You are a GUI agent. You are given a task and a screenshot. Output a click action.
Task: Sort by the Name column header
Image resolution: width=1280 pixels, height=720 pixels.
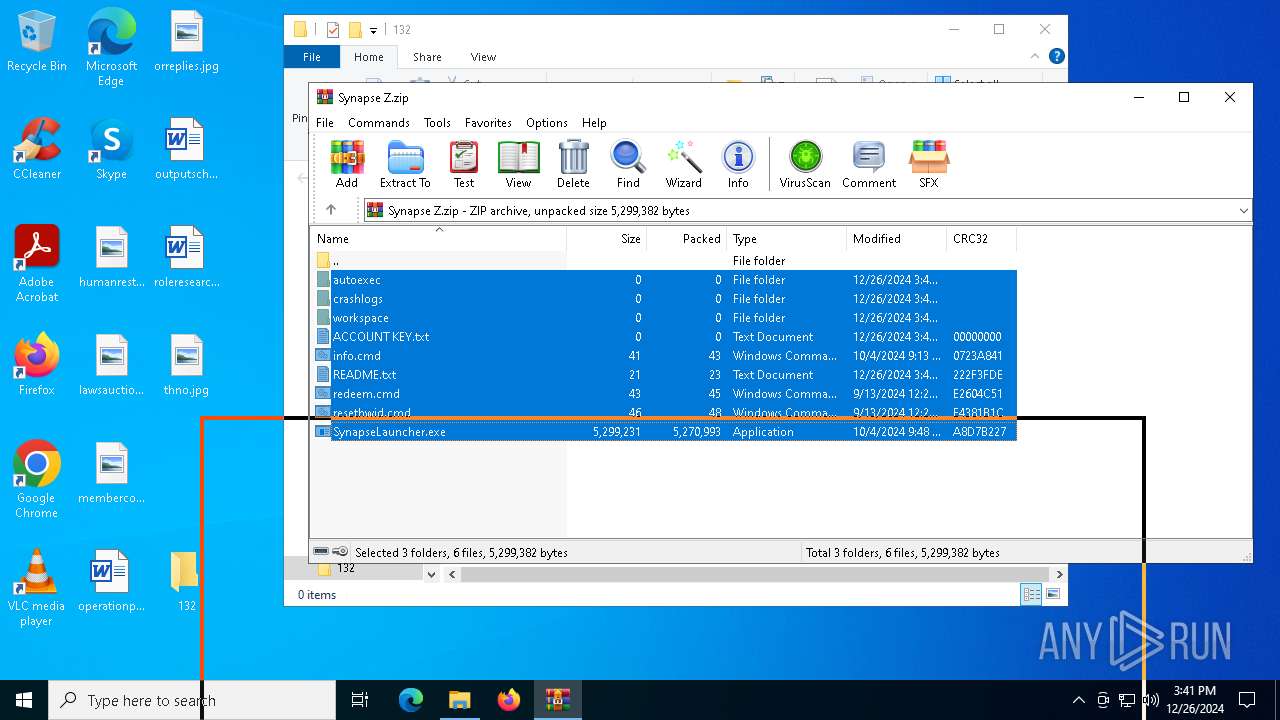438,239
